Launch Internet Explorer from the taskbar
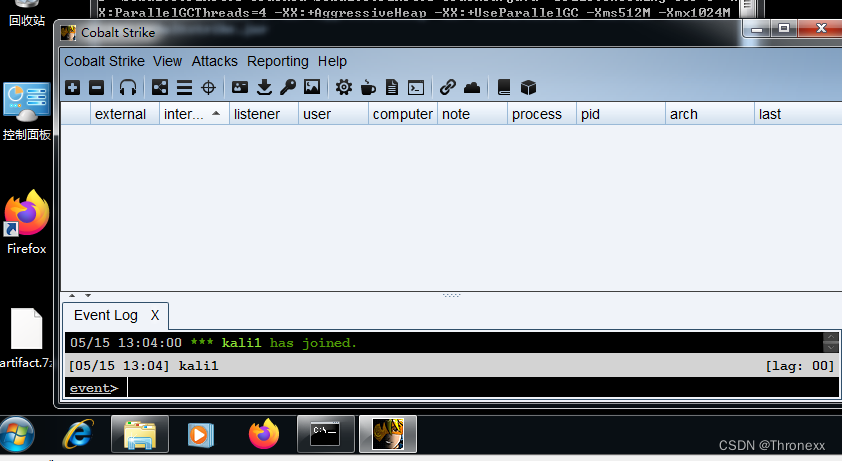This screenshot has width=842, height=461. [x=78, y=434]
